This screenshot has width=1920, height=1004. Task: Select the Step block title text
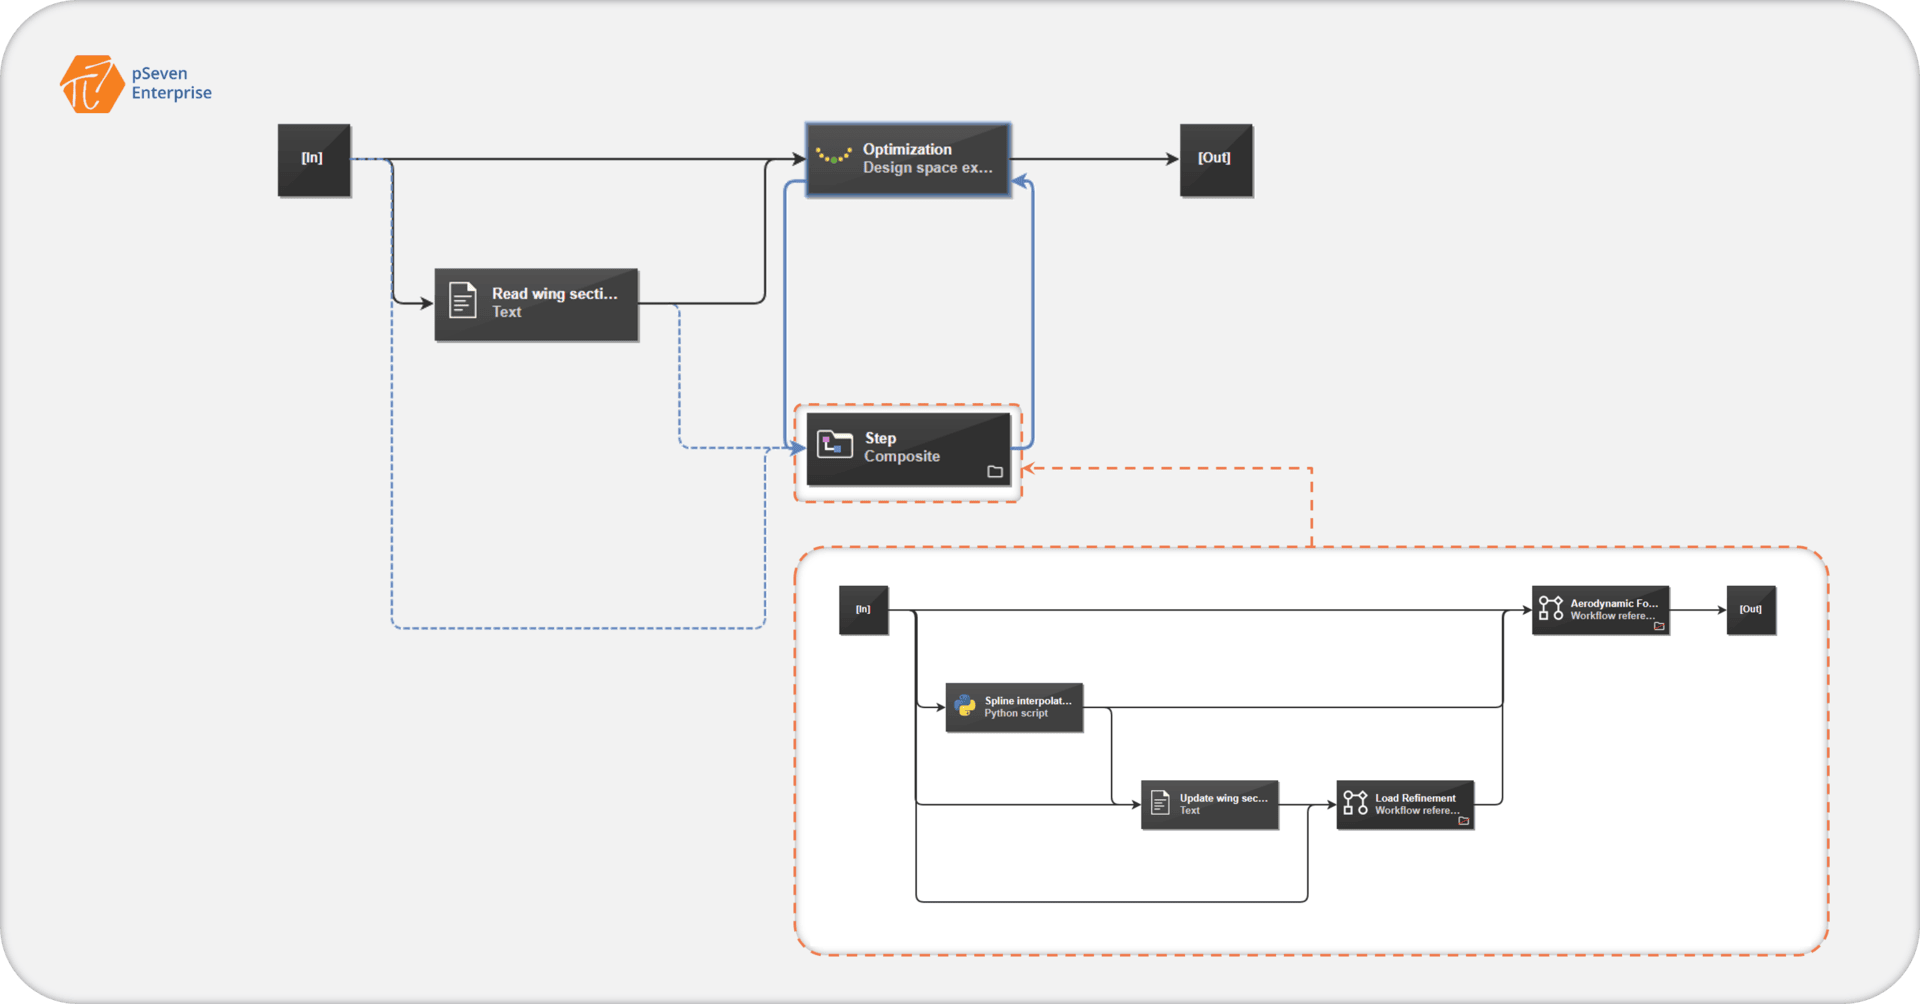pyautogui.click(x=880, y=438)
